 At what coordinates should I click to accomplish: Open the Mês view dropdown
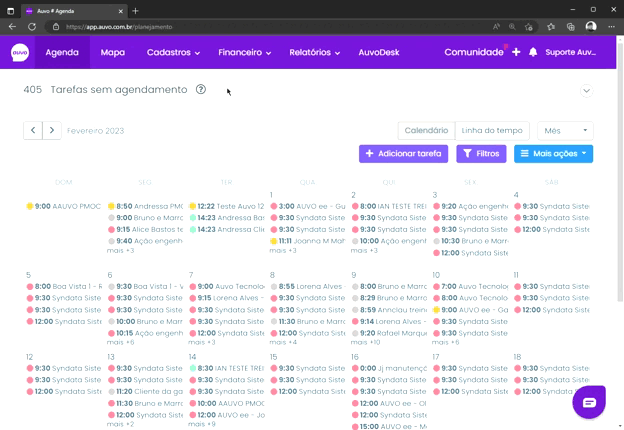click(565, 130)
